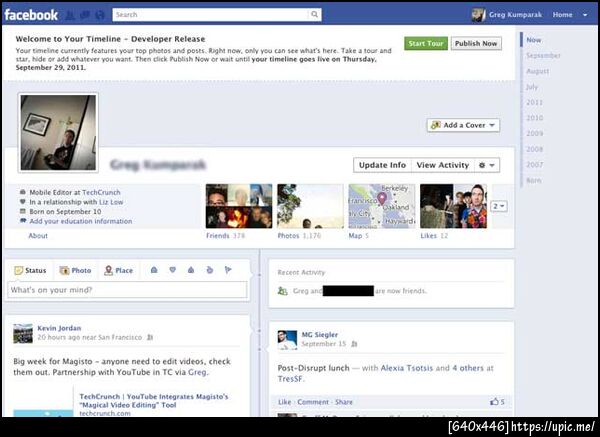600x437 pixels.
Task: Click the home living life event icon
Action: pyautogui.click(x=191, y=270)
